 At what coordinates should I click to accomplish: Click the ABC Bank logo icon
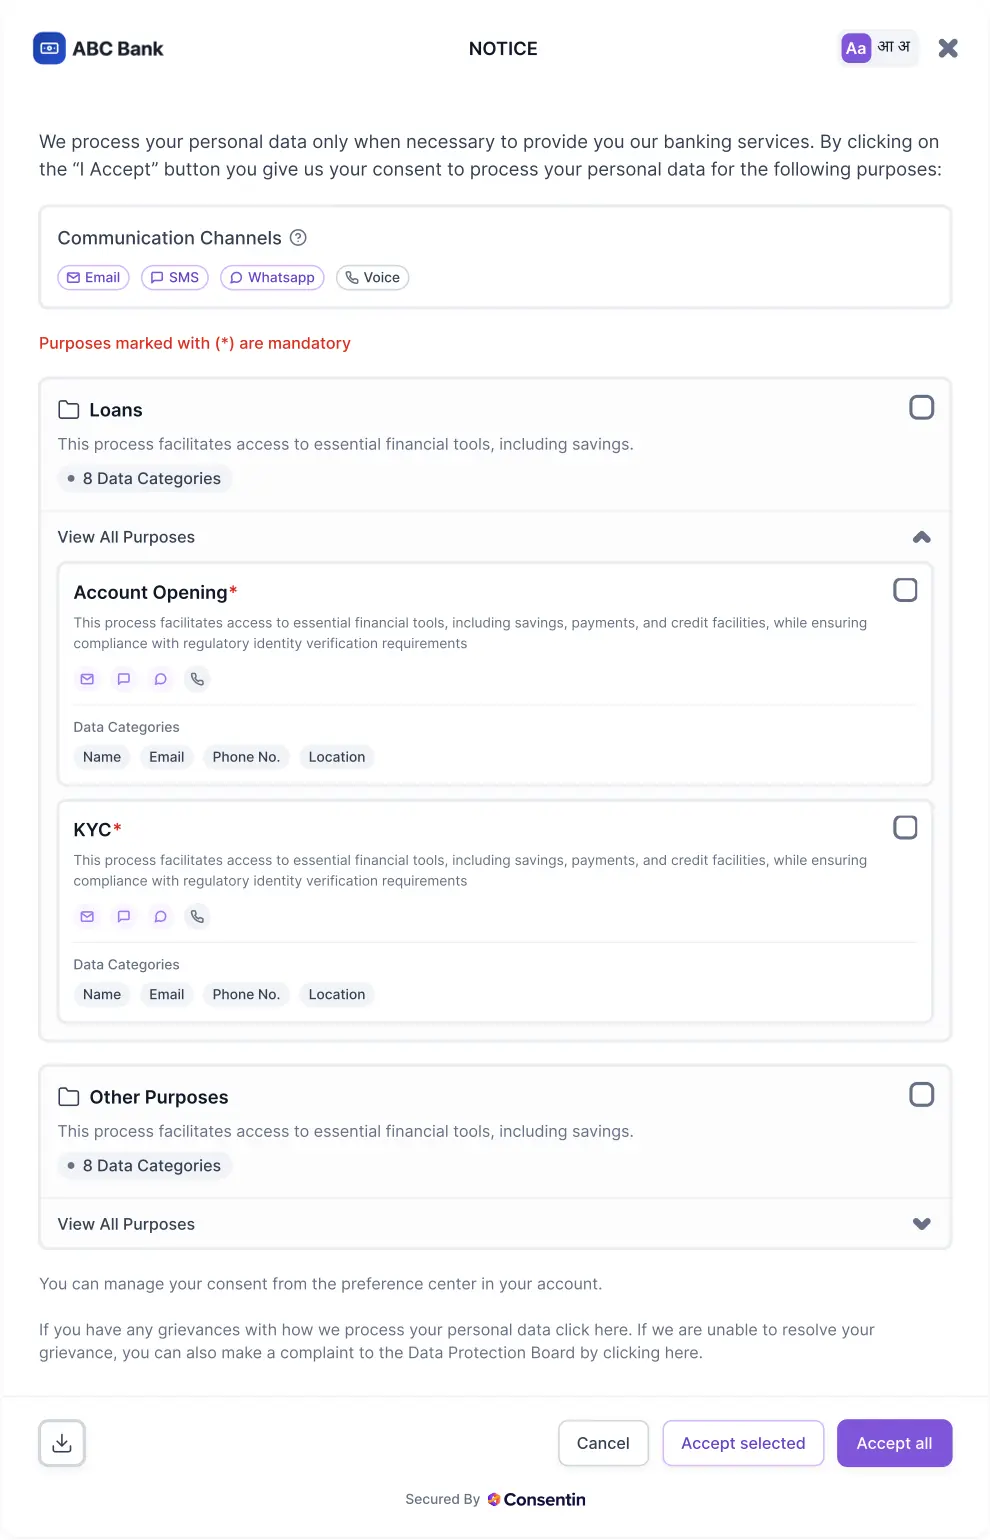click(49, 48)
